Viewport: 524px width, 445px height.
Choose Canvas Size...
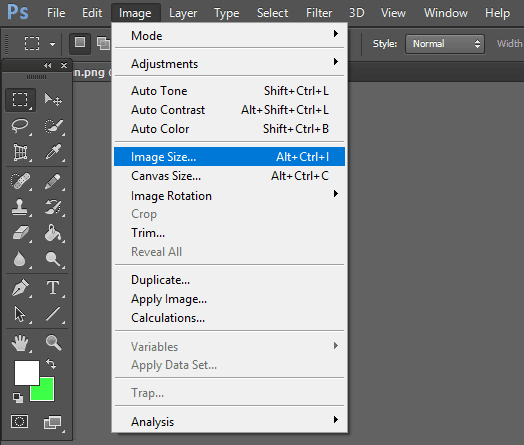pos(229,176)
